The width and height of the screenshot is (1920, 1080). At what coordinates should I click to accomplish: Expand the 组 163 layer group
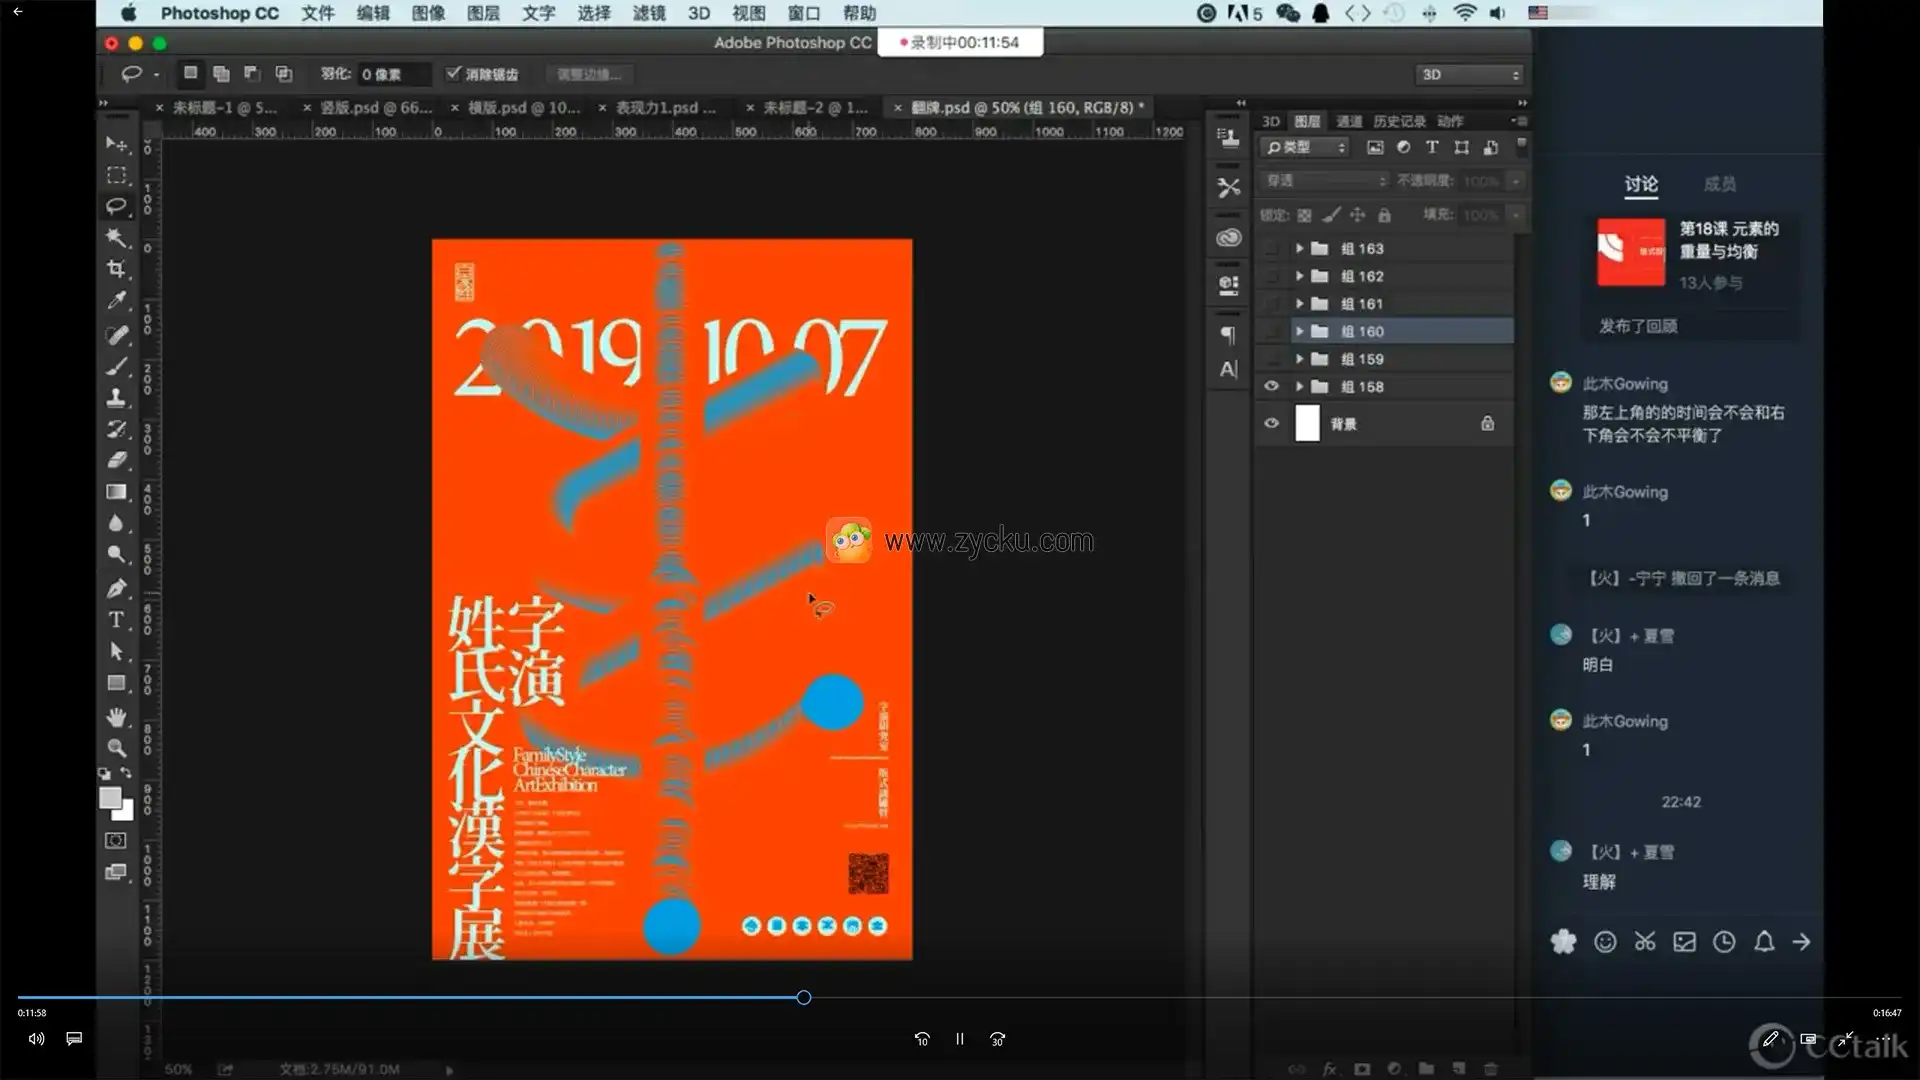(1299, 248)
